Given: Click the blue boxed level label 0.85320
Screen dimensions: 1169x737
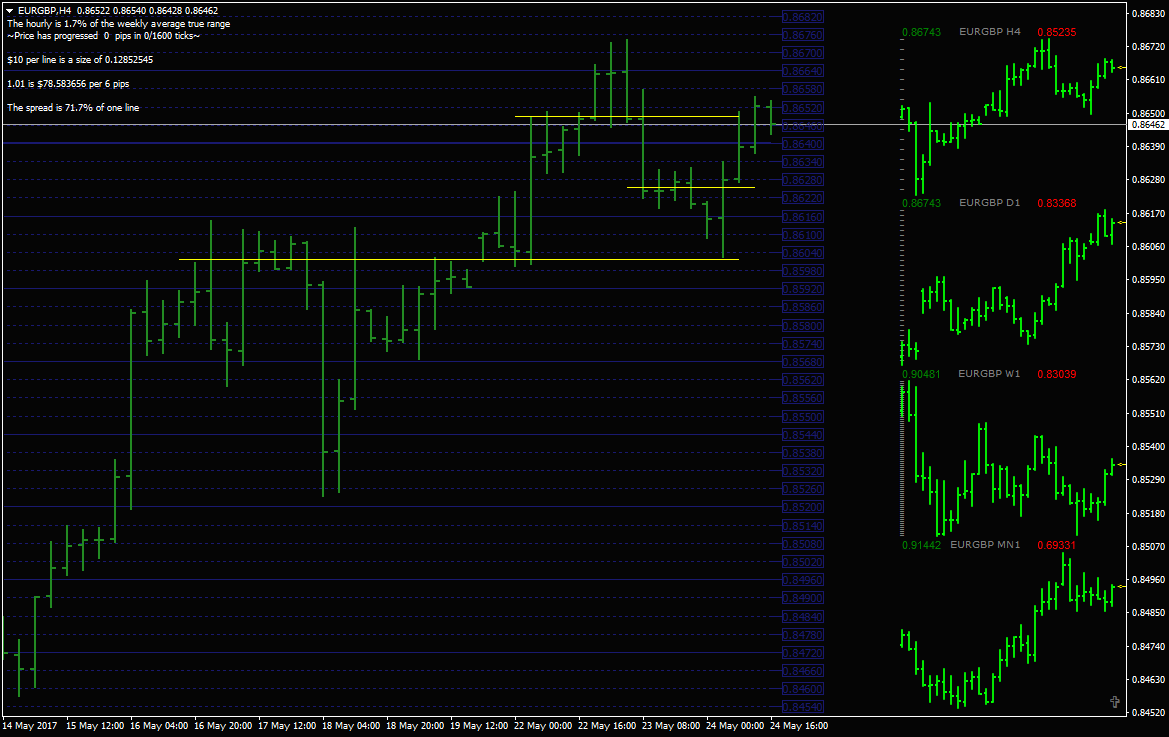Looking at the screenshot, I should pos(803,471).
